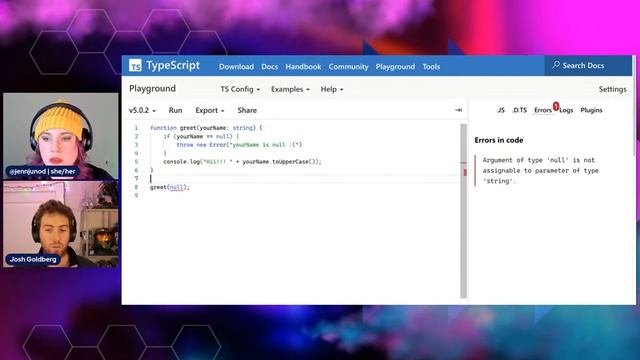
Task: Click the 'throw new Error' line
Action: tap(239, 145)
